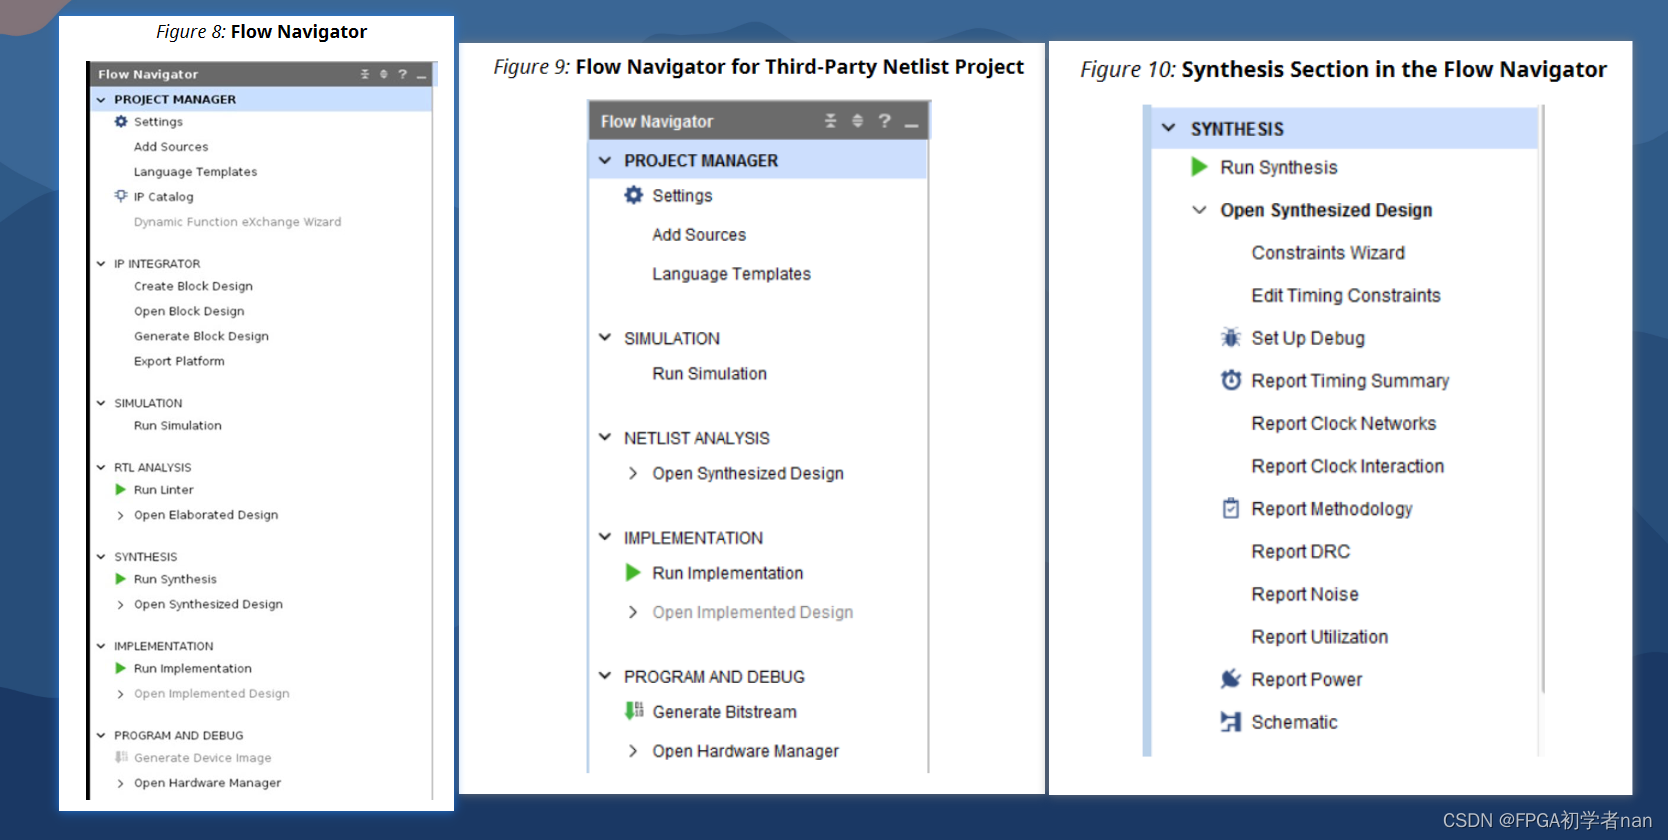Expand Open Hardware Manager arrow in Figure 8
The width and height of the screenshot is (1668, 840).
[121, 783]
